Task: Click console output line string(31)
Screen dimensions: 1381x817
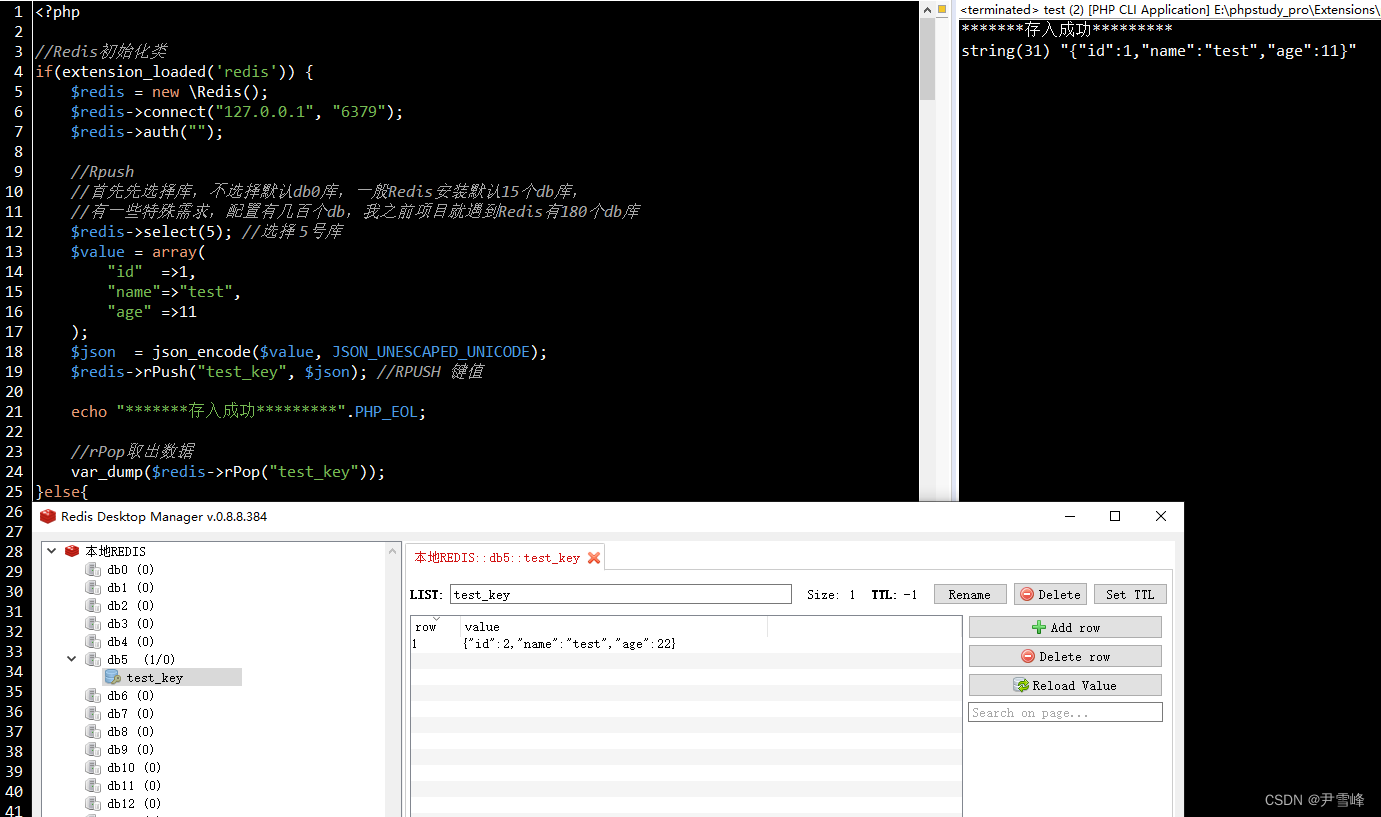Action: pos(1158,50)
